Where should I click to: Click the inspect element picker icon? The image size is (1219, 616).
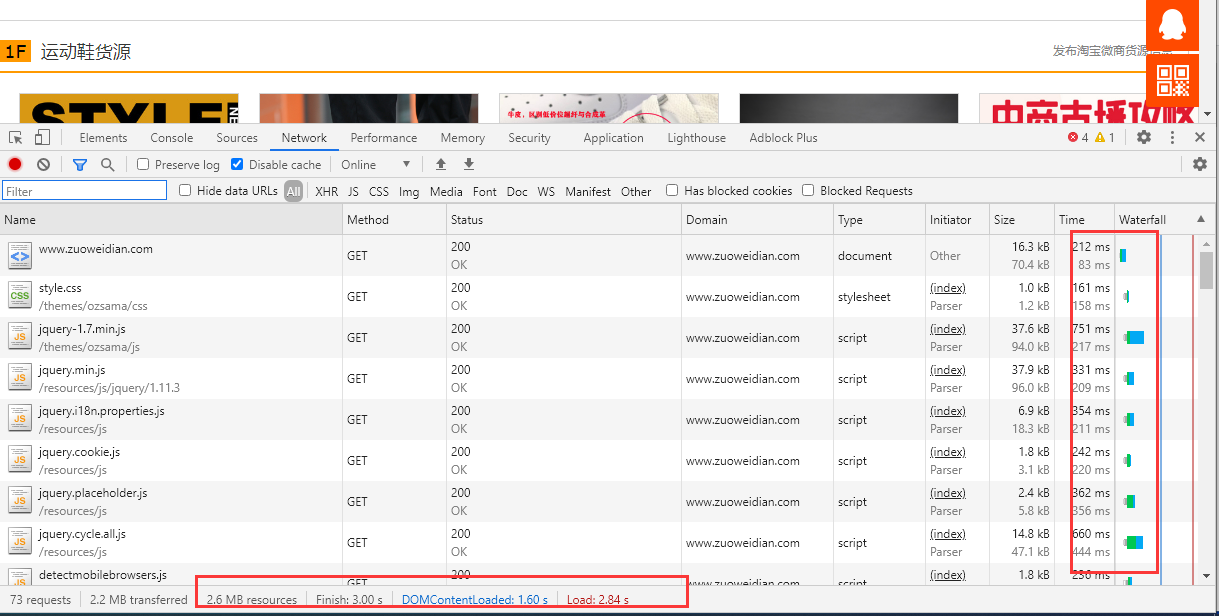pyautogui.click(x=16, y=138)
